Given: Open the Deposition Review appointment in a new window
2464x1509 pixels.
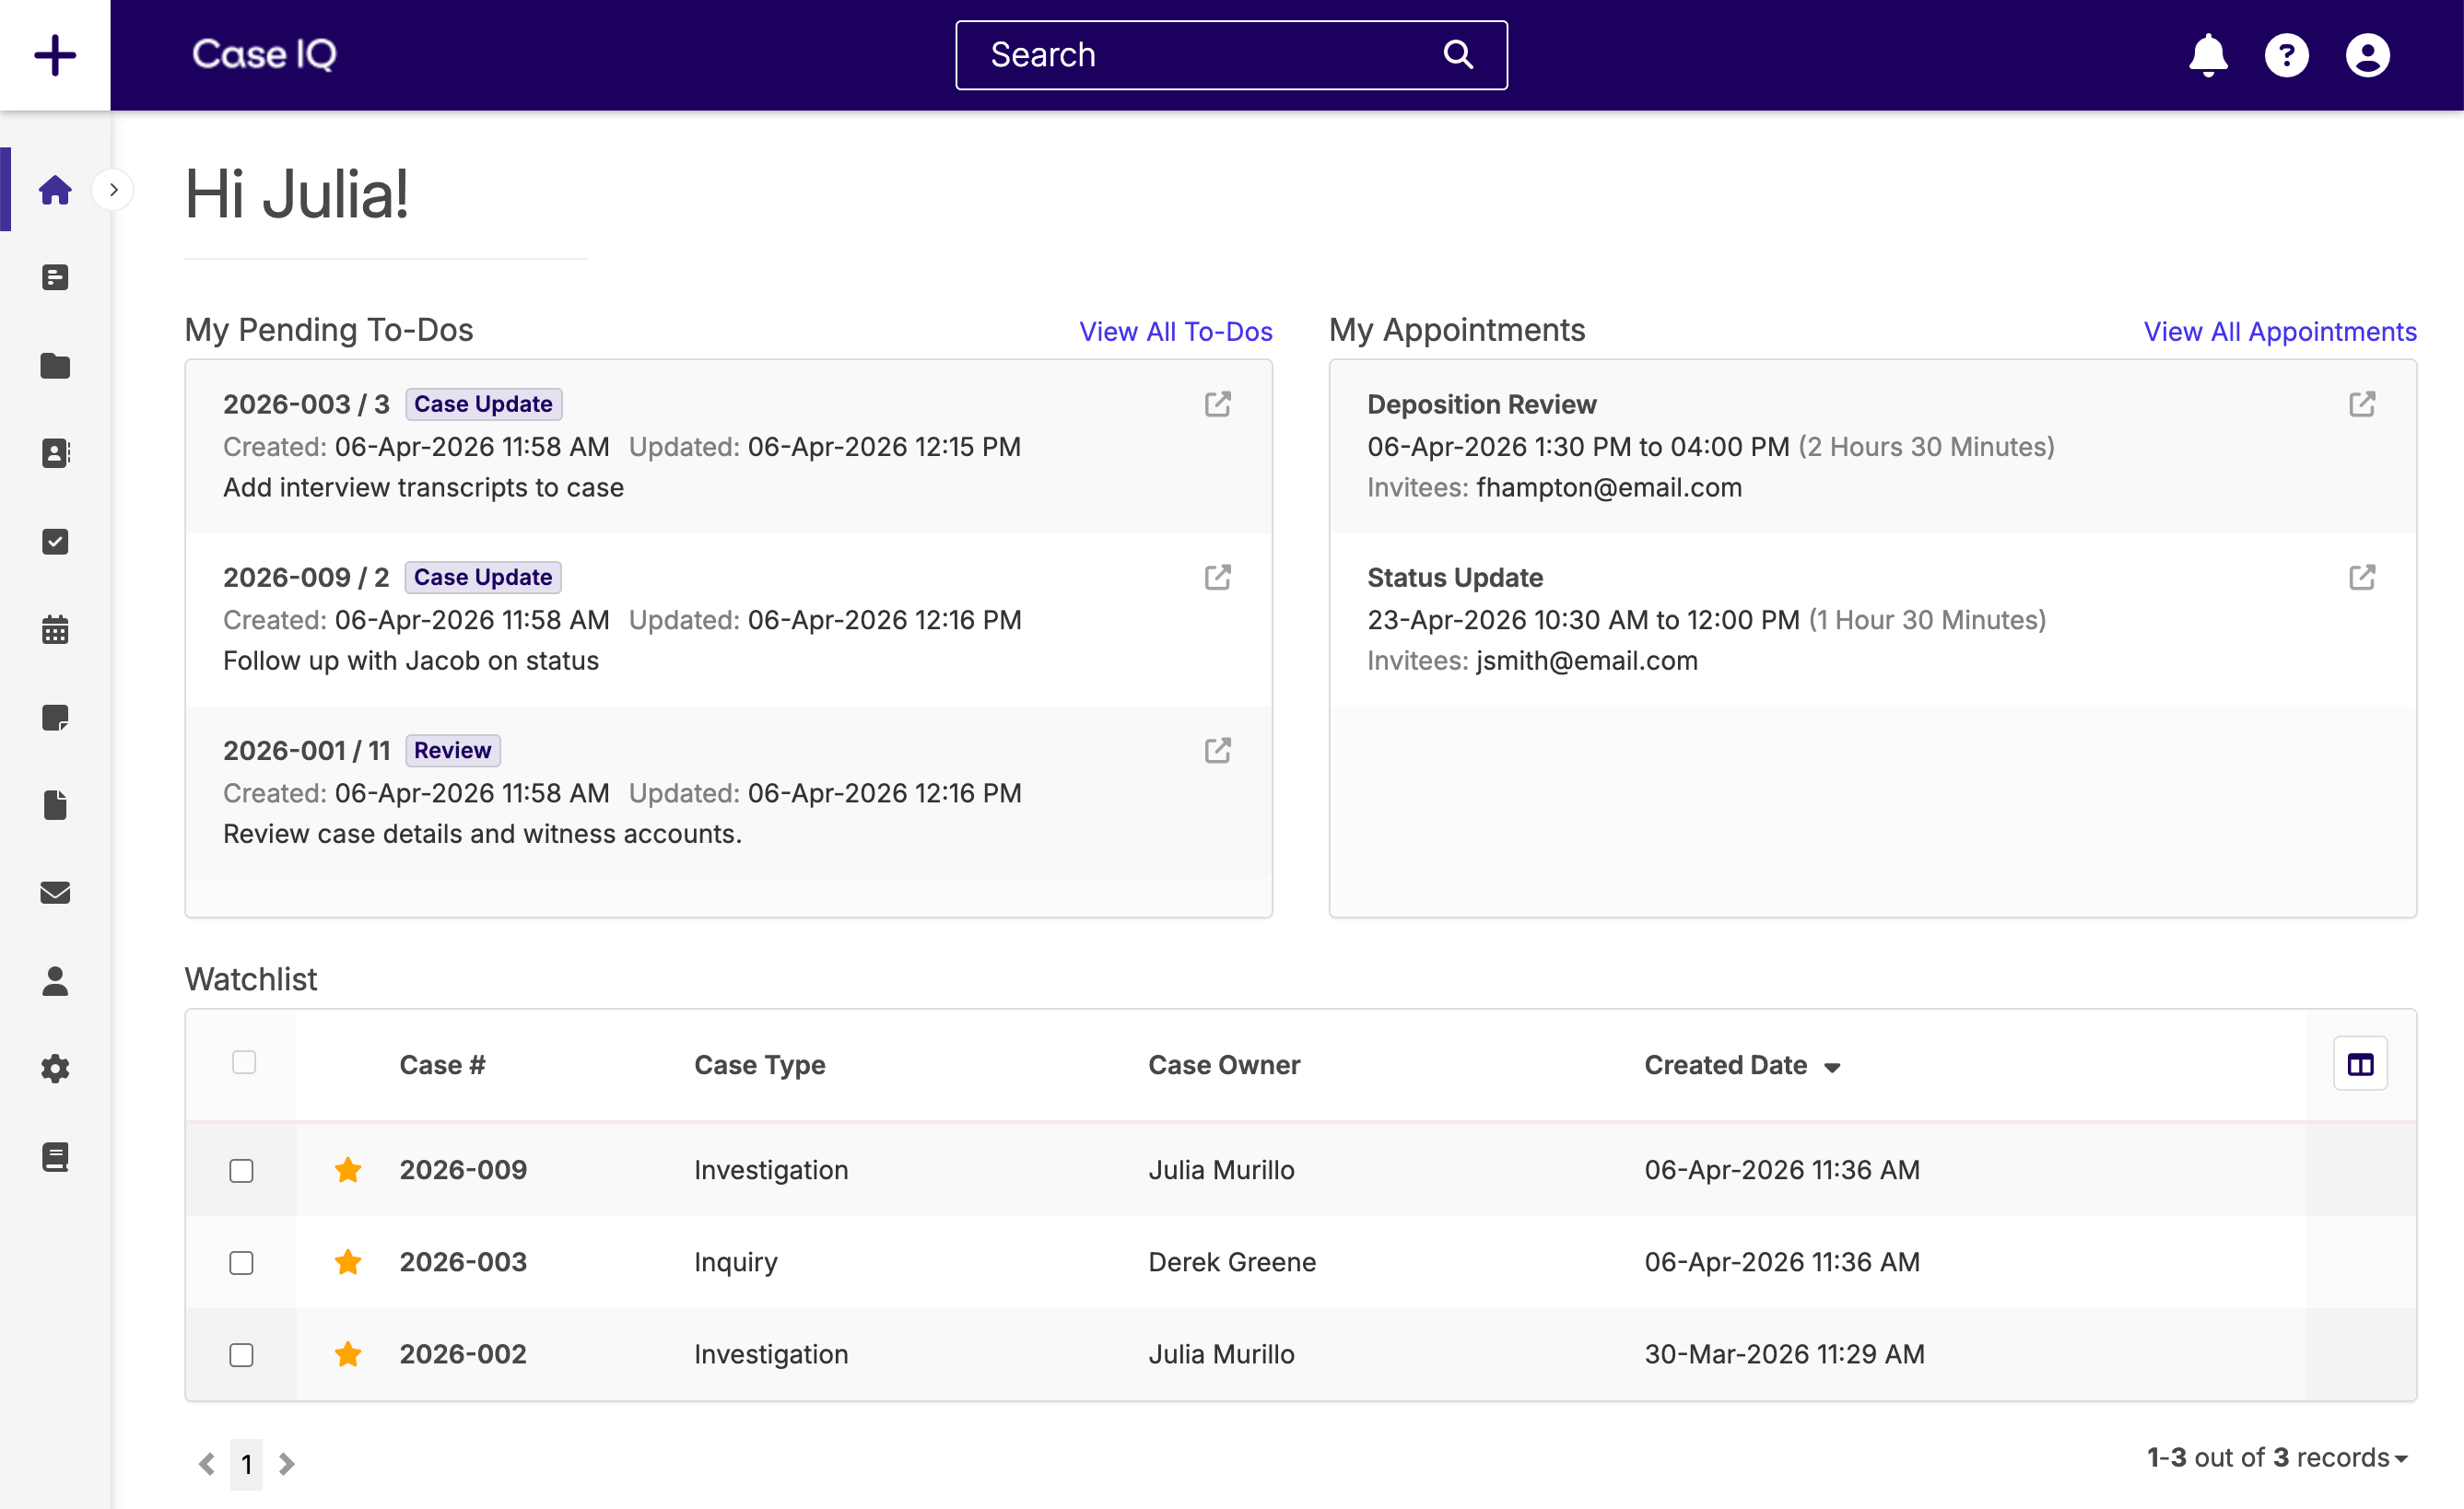Looking at the screenshot, I should tap(2361, 404).
